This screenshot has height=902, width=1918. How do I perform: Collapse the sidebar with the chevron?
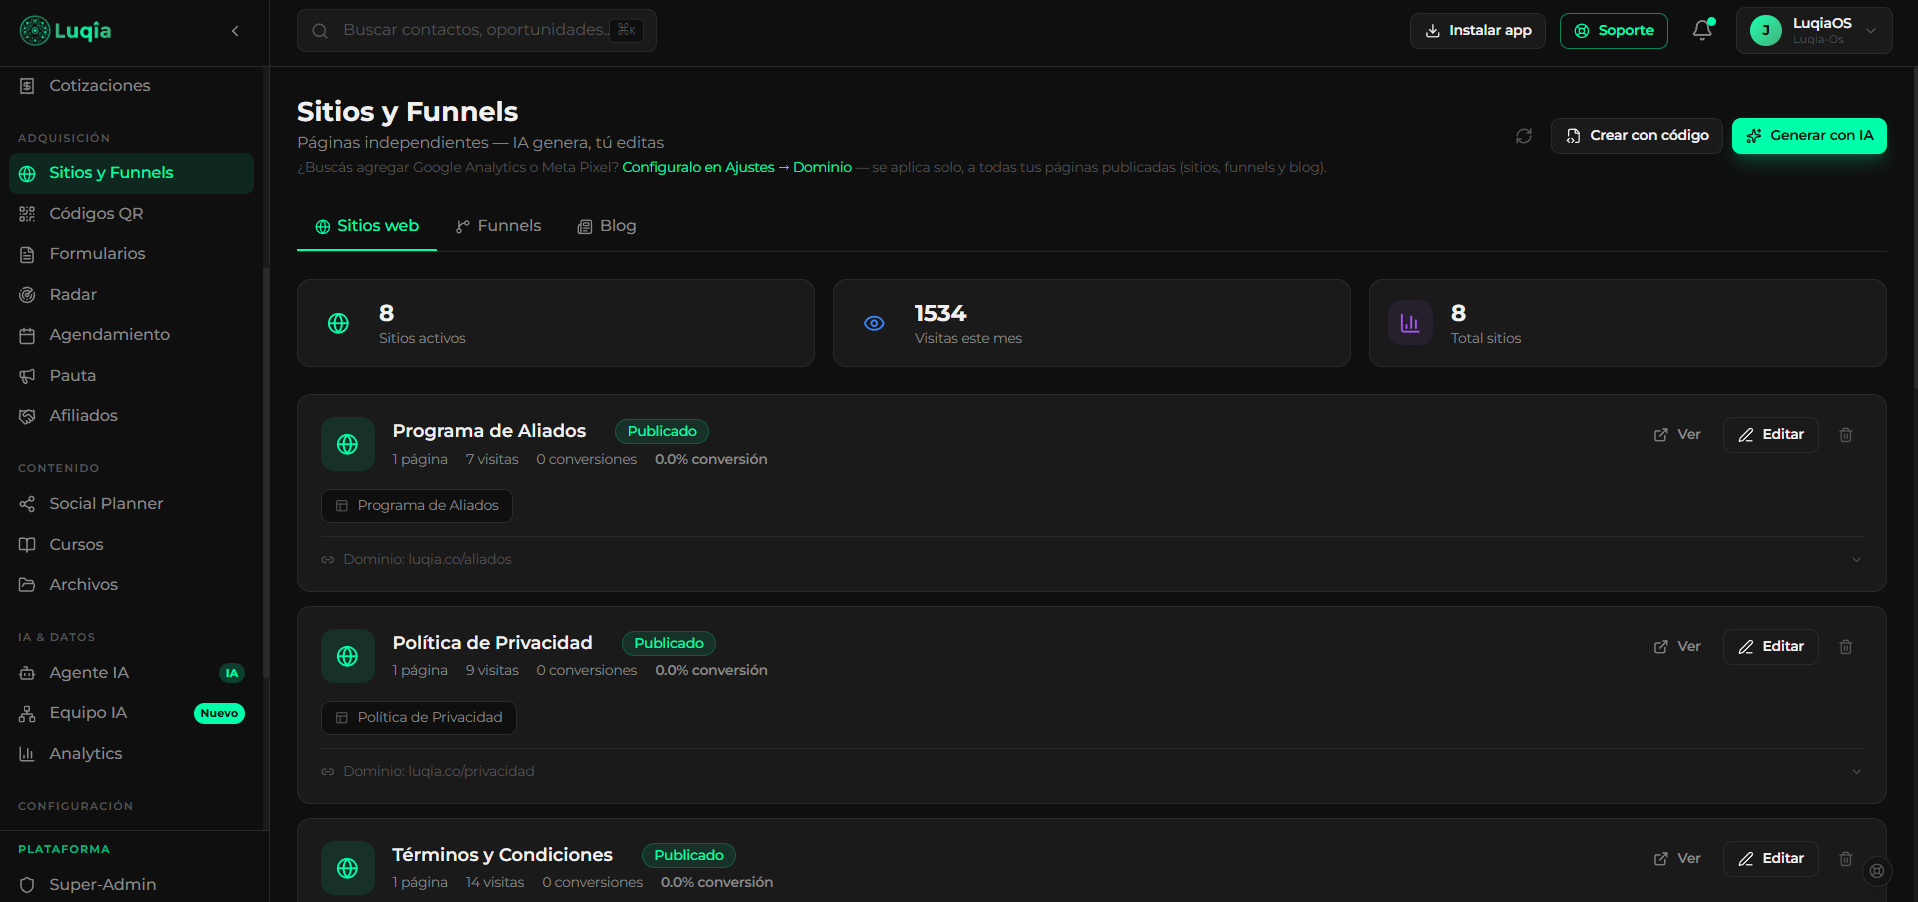coord(235,31)
